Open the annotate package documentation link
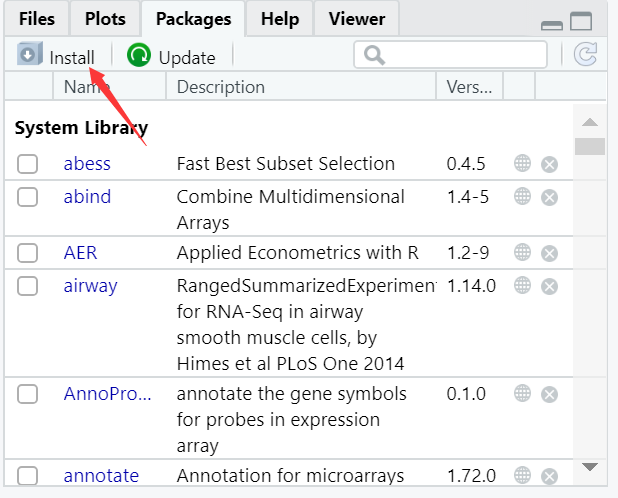 (101, 476)
